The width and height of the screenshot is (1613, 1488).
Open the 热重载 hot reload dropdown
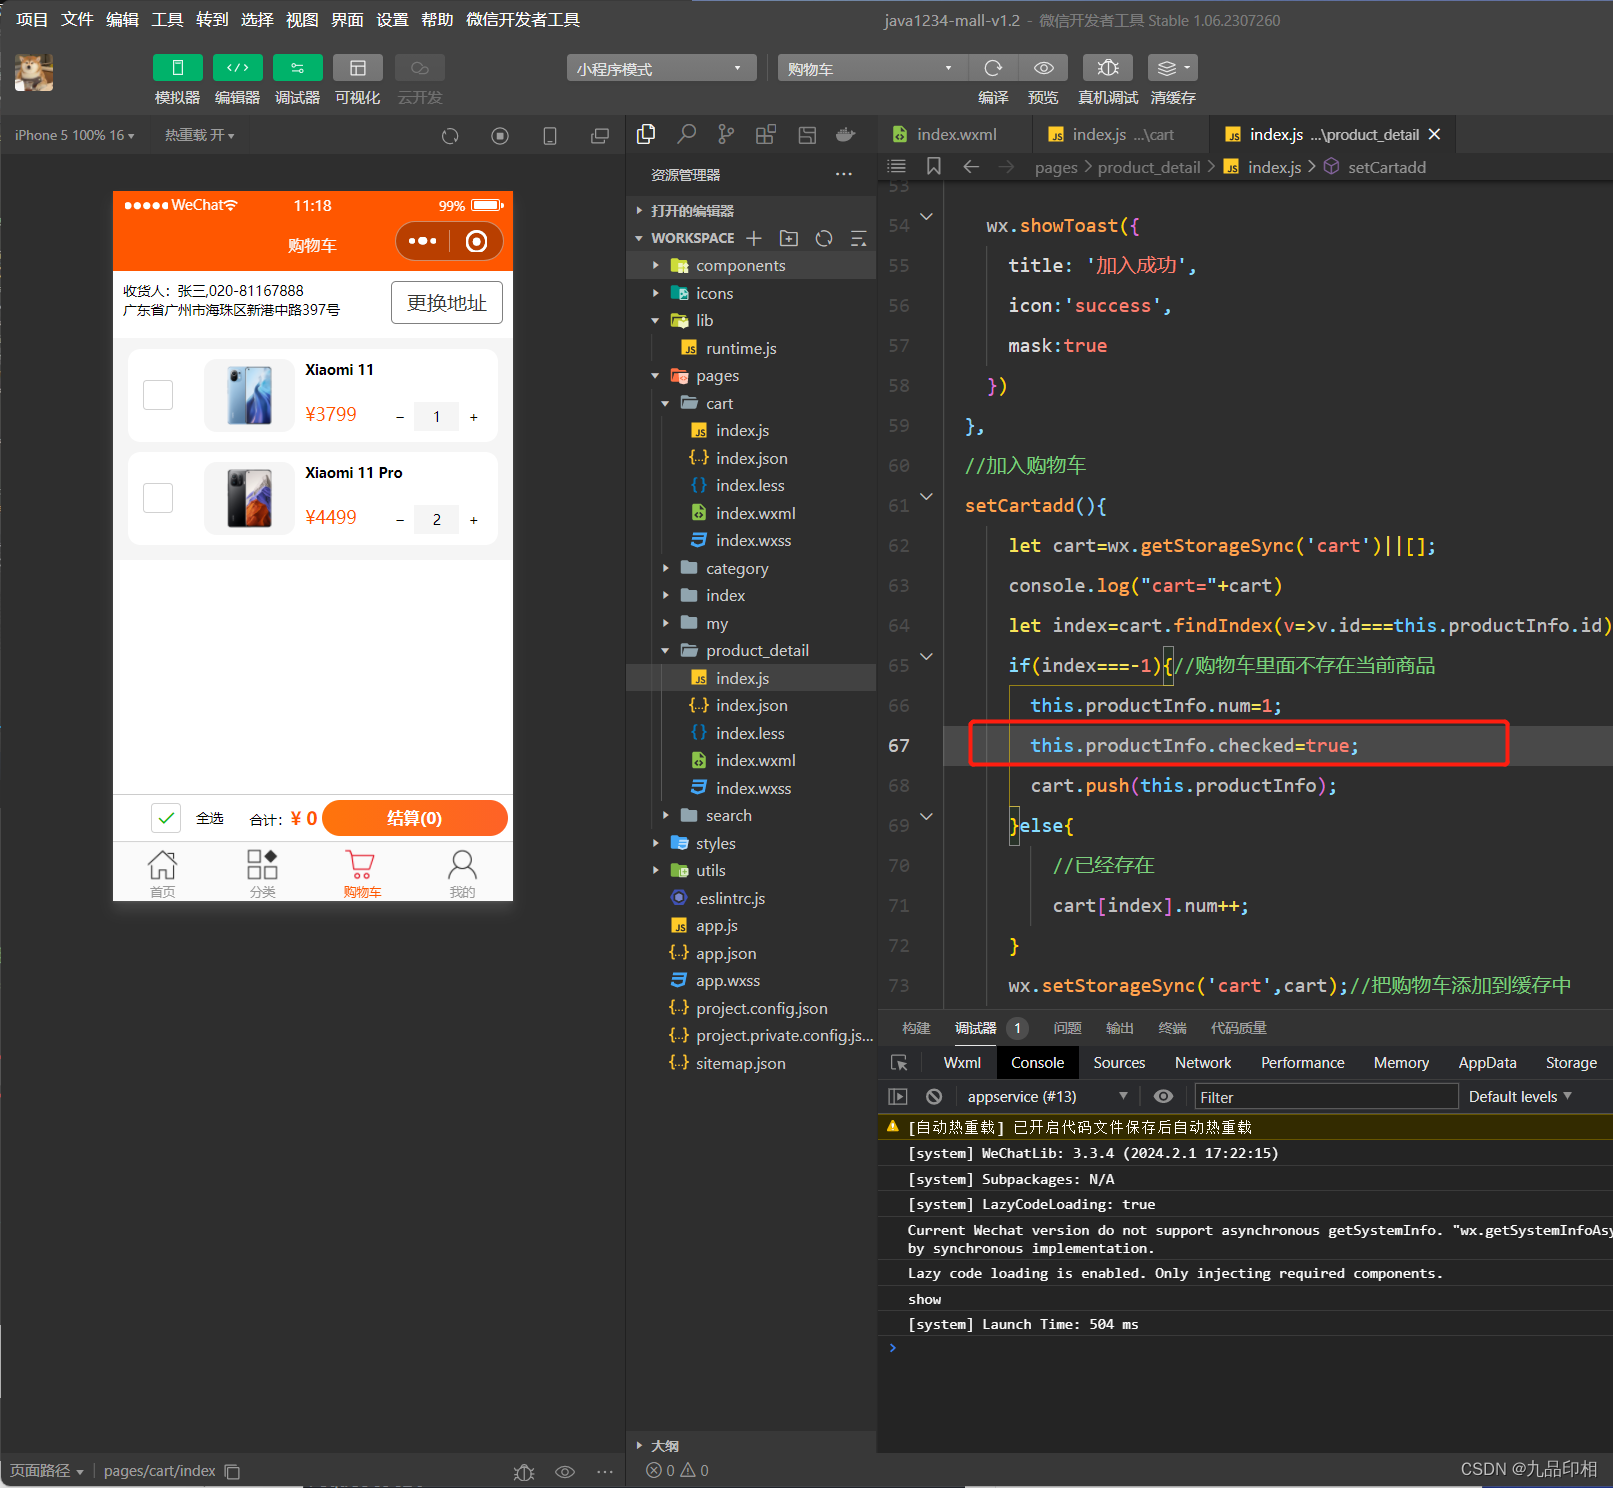pos(200,135)
